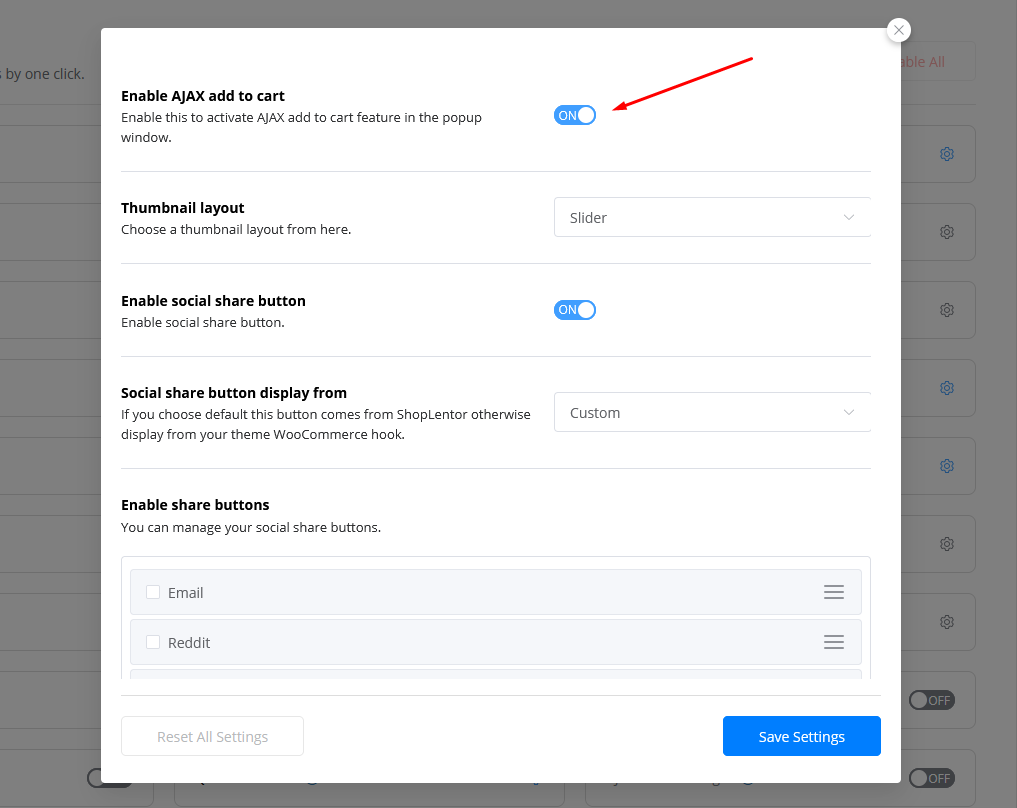The image size is (1017, 808).
Task: Open the Social share button display from dropdown
Action: (x=712, y=412)
